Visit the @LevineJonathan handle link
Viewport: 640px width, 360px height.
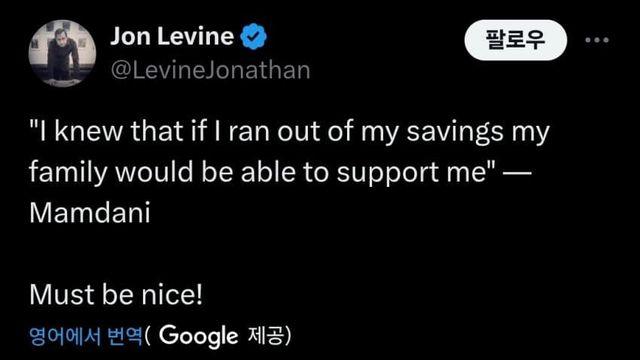click(211, 70)
